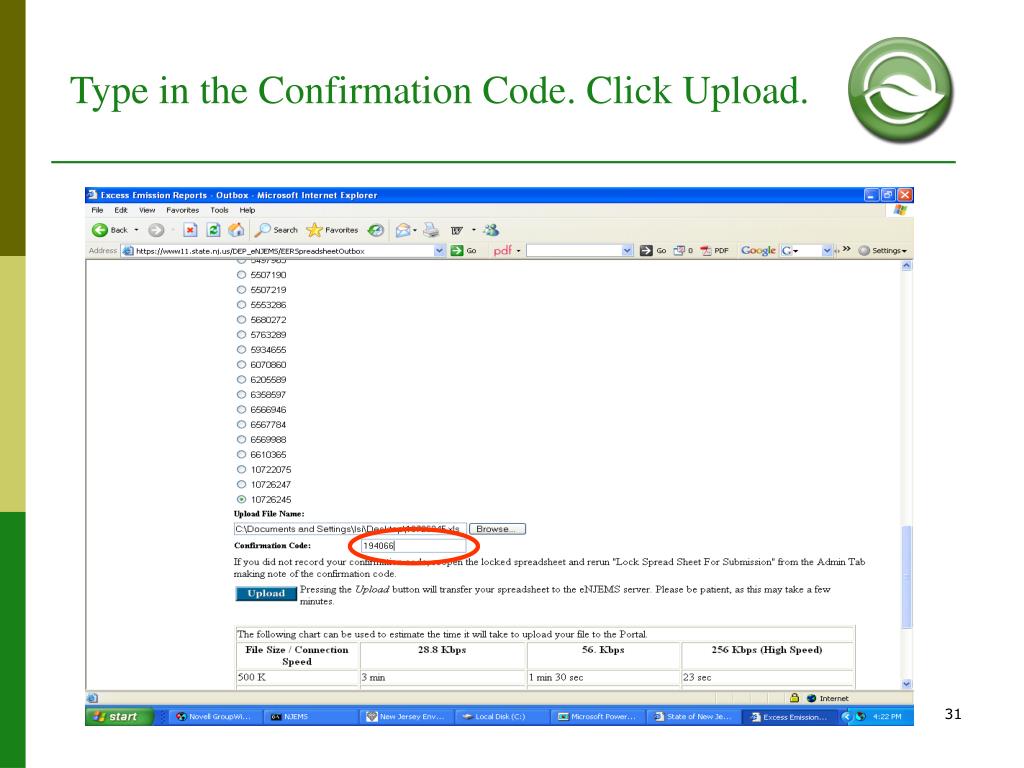The width and height of the screenshot is (1024, 768).
Task: Open the Back button history dropdown arrow
Action: pos(136,231)
